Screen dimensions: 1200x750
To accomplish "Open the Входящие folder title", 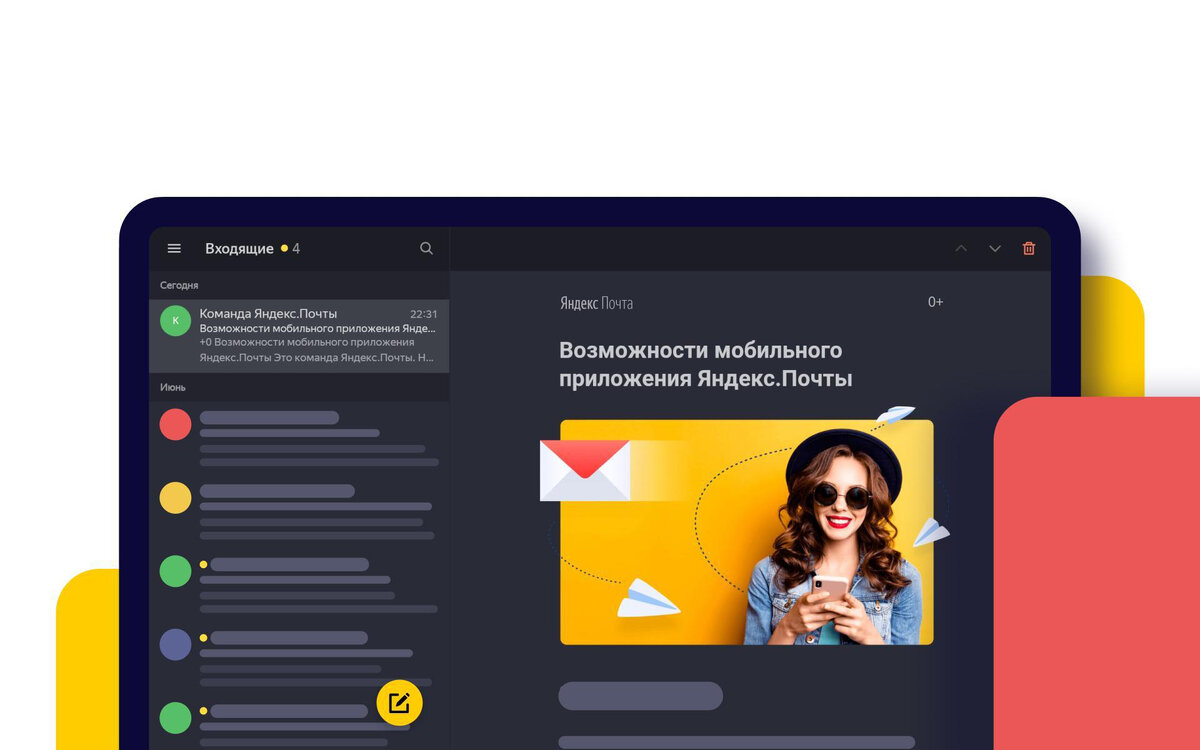I will coord(239,249).
